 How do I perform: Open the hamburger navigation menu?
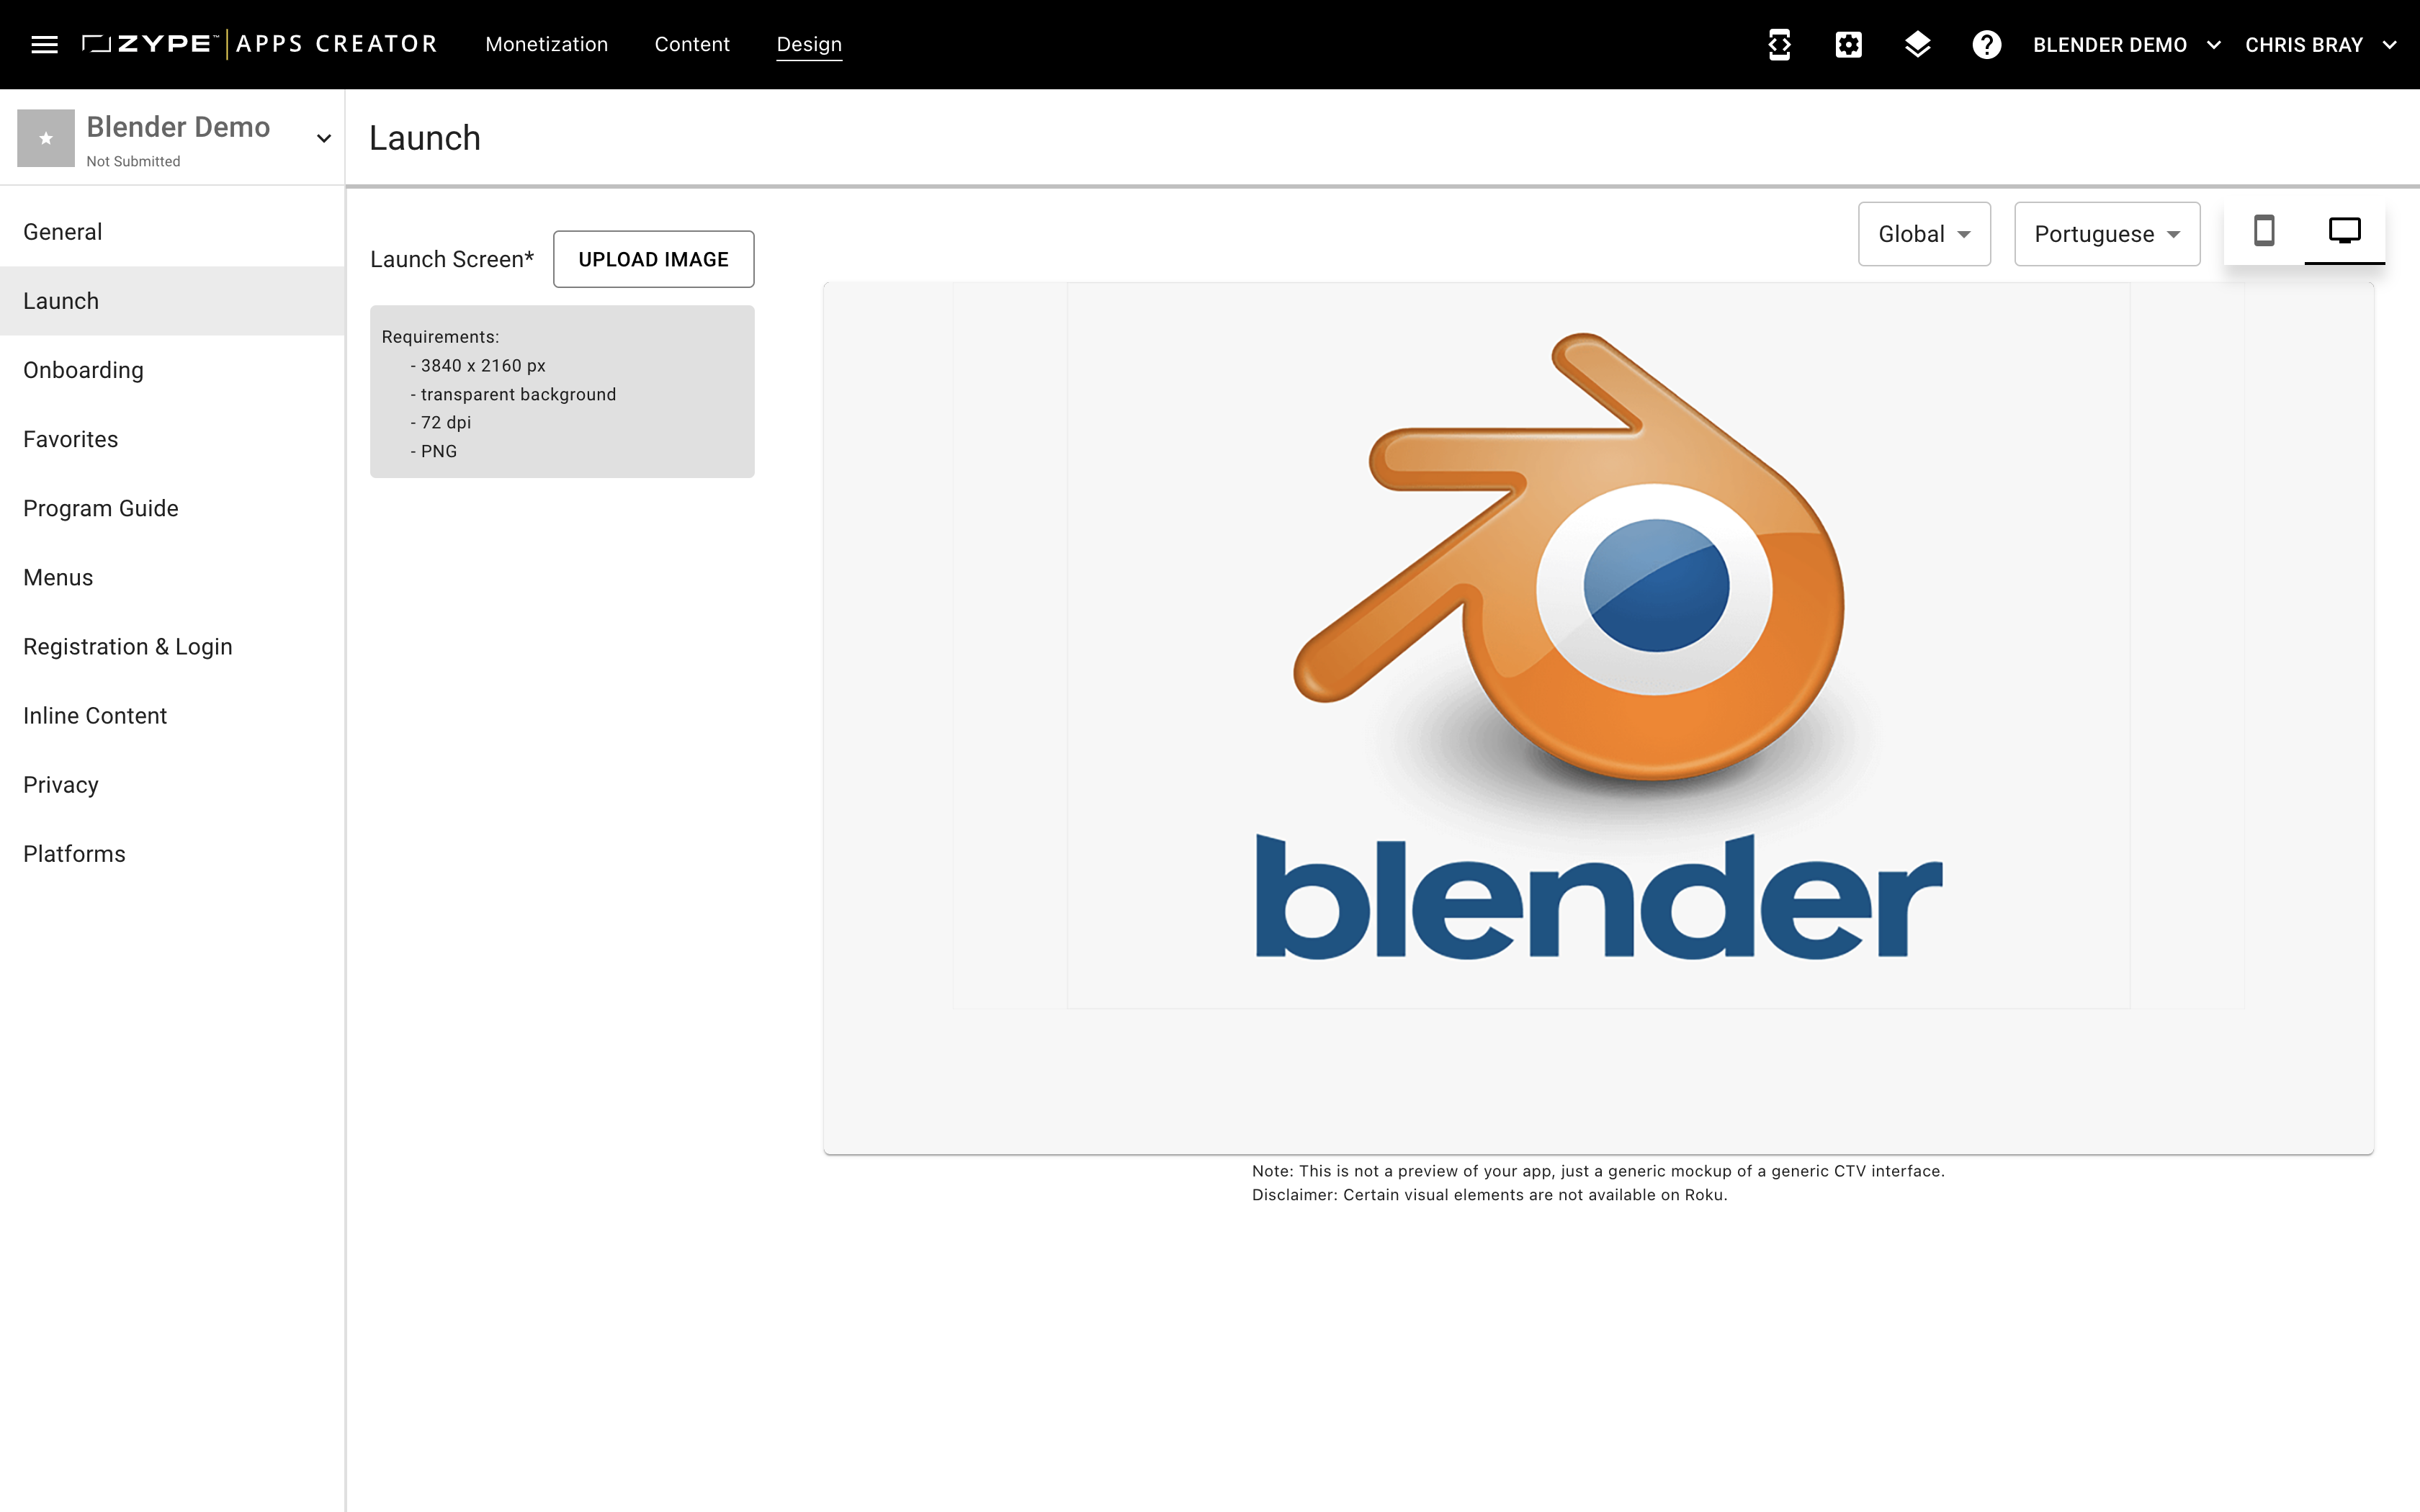pos(44,44)
